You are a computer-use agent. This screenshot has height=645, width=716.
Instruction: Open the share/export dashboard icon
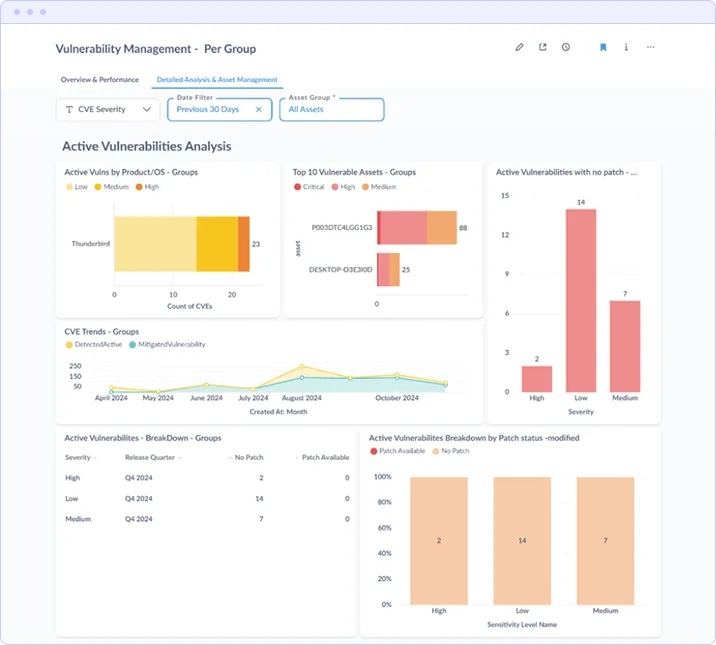[542, 47]
